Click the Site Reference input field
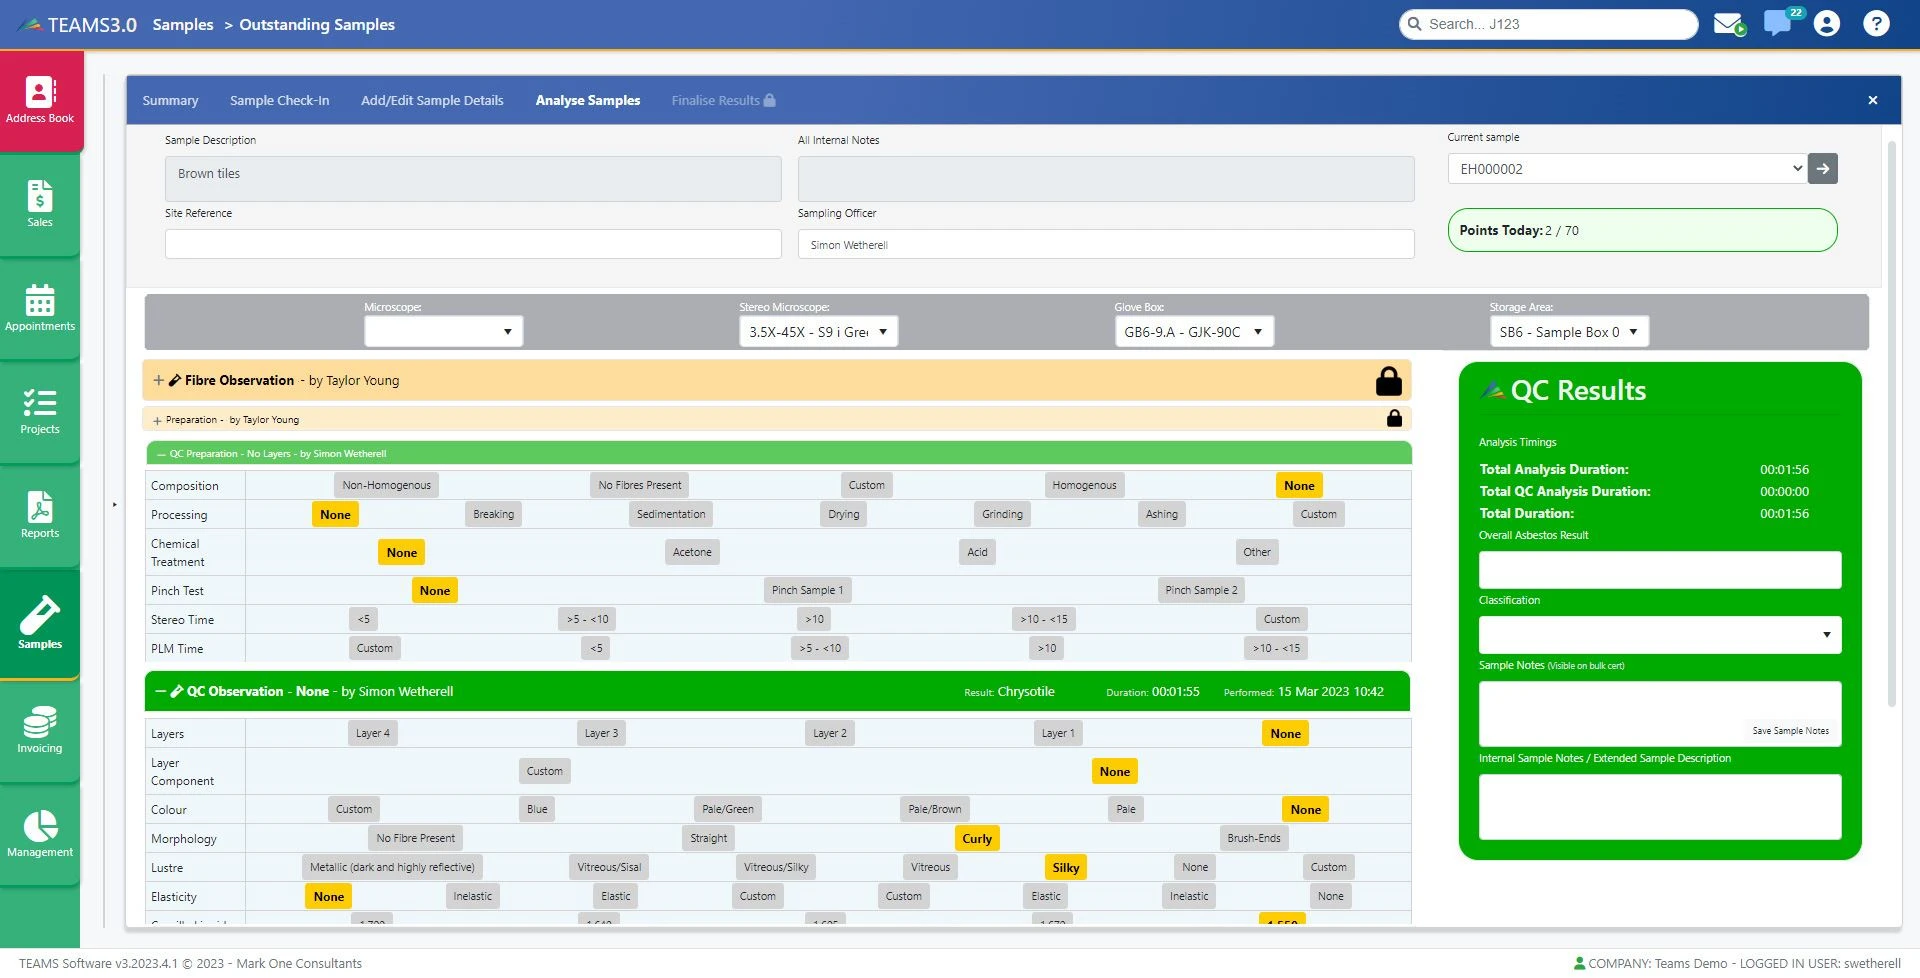The width and height of the screenshot is (1920, 978). tap(473, 245)
